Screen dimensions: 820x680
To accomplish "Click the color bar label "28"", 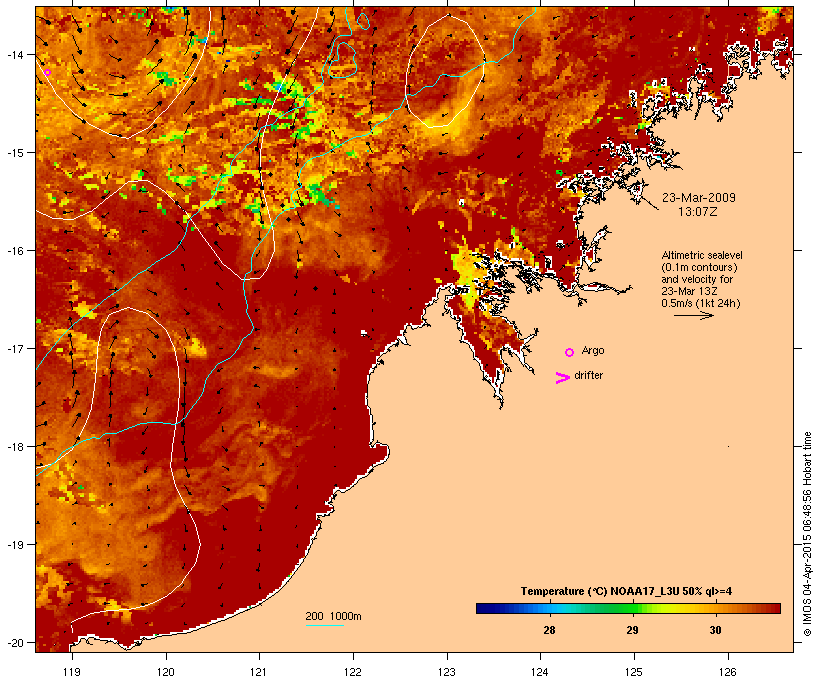I will click(549, 630).
